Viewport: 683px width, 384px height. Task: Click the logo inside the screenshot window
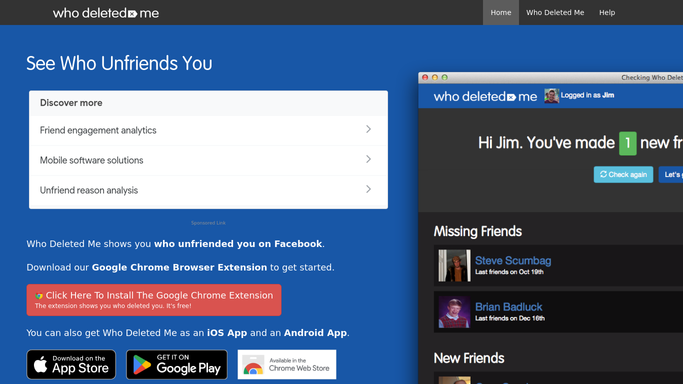tap(485, 96)
